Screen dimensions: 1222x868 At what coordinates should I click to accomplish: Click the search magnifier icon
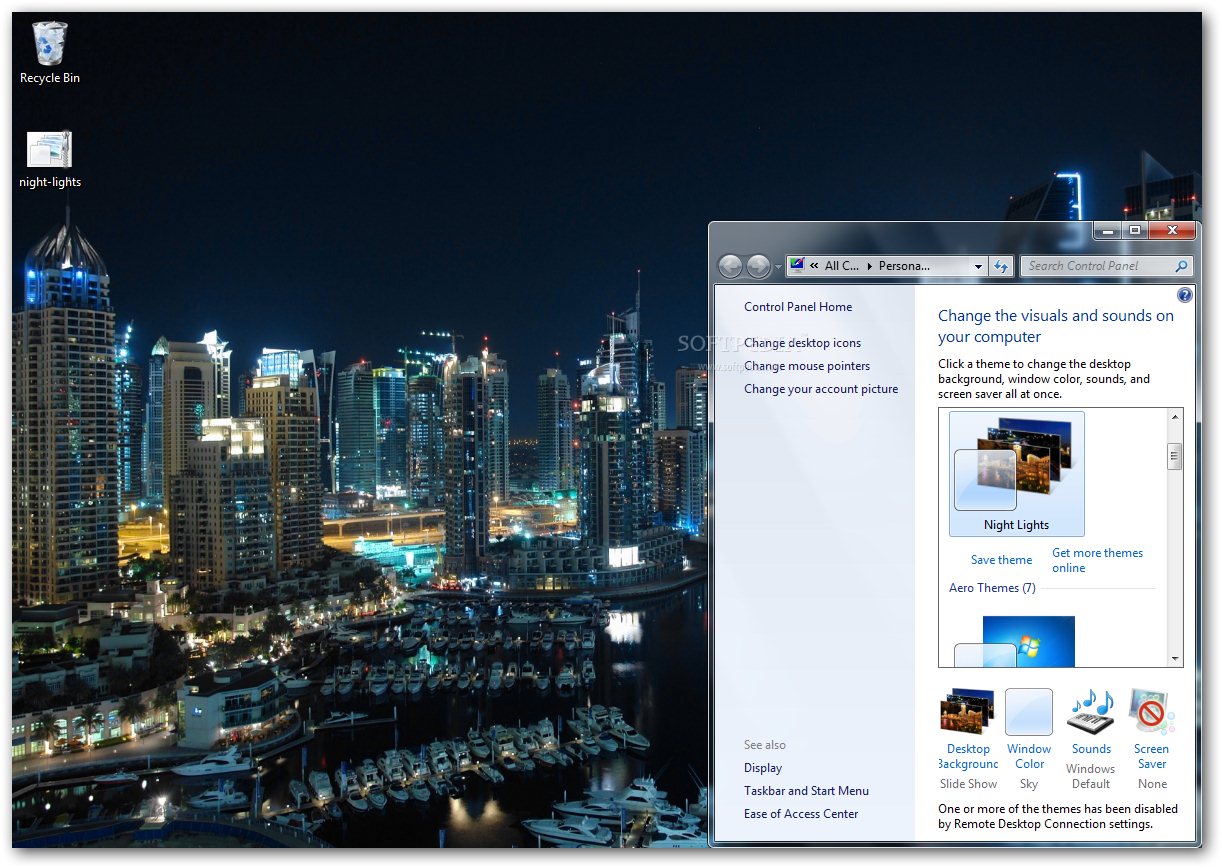[x=1182, y=266]
